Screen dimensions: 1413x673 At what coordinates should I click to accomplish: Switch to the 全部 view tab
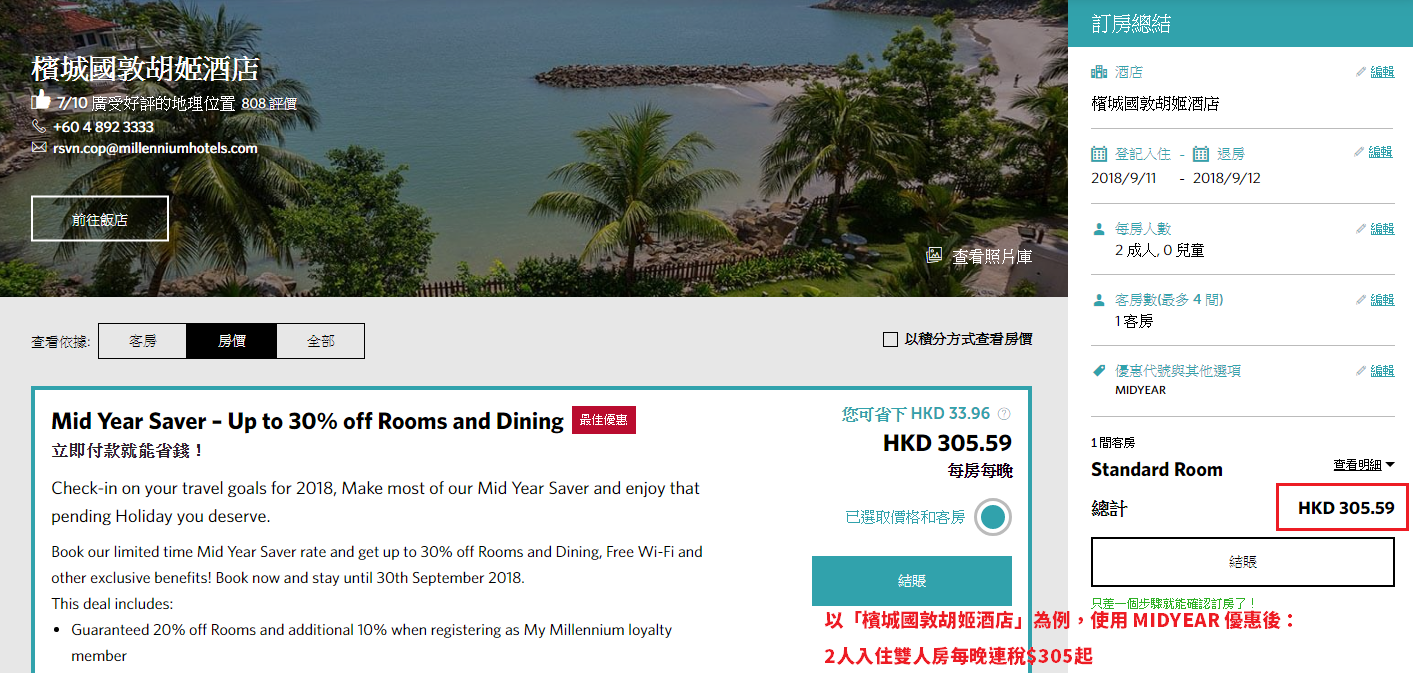pyautogui.click(x=320, y=341)
